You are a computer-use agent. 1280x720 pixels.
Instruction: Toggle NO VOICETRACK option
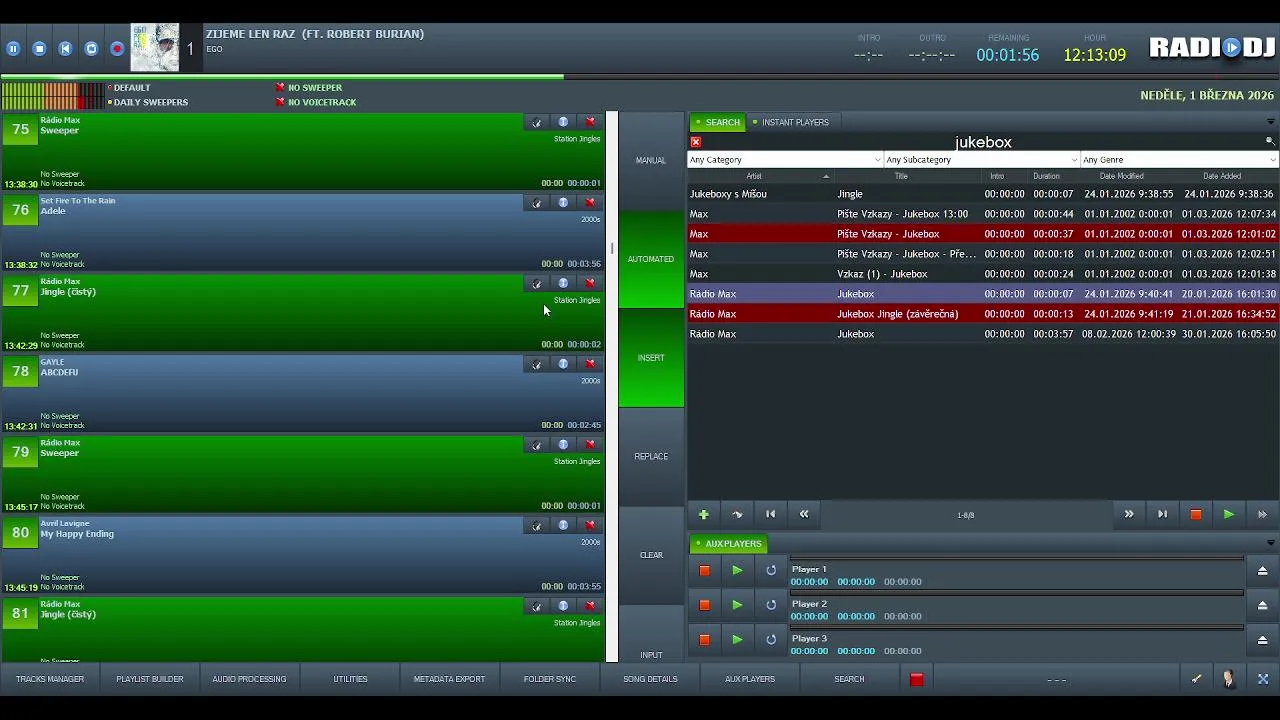pyautogui.click(x=315, y=102)
